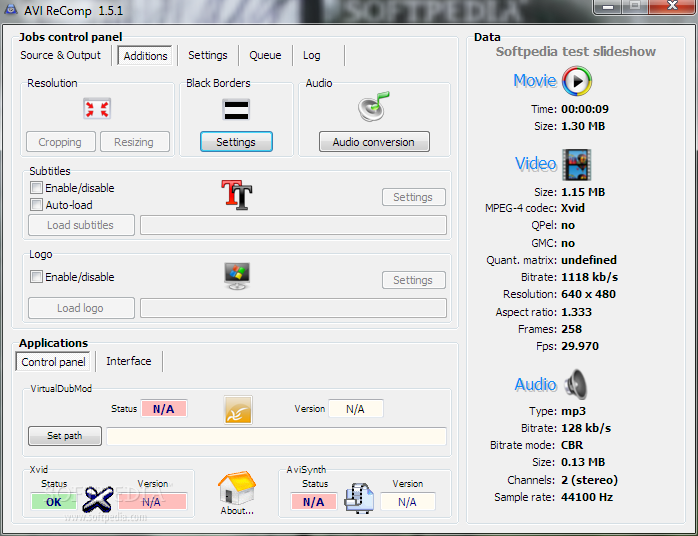Screen dimensions: 698x536
Task: Open Black Borders Settings button
Action: coord(236,142)
